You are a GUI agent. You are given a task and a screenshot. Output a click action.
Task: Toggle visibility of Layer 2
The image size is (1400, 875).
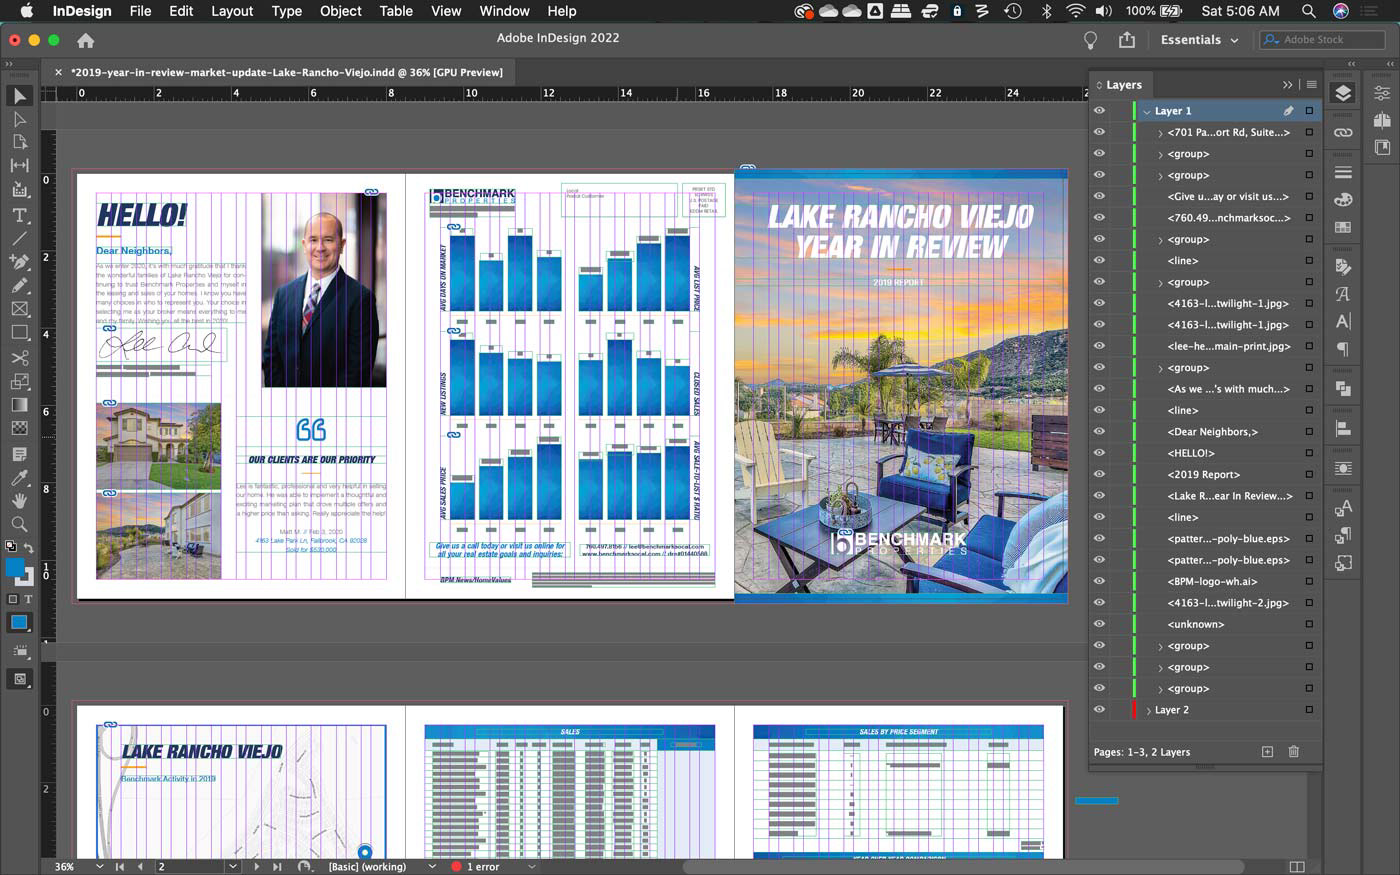(x=1099, y=710)
